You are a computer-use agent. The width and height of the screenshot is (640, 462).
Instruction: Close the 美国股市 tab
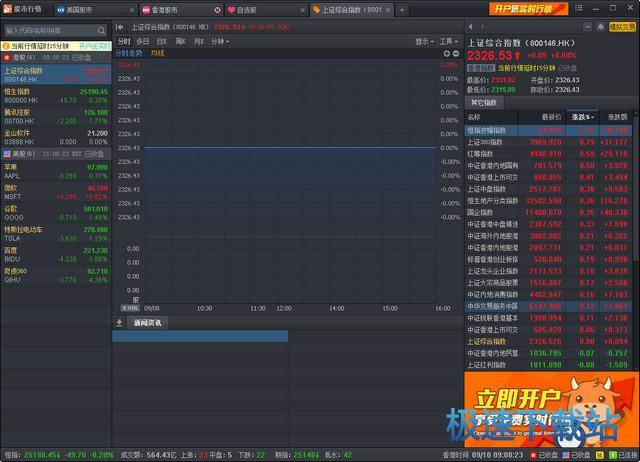point(132,10)
